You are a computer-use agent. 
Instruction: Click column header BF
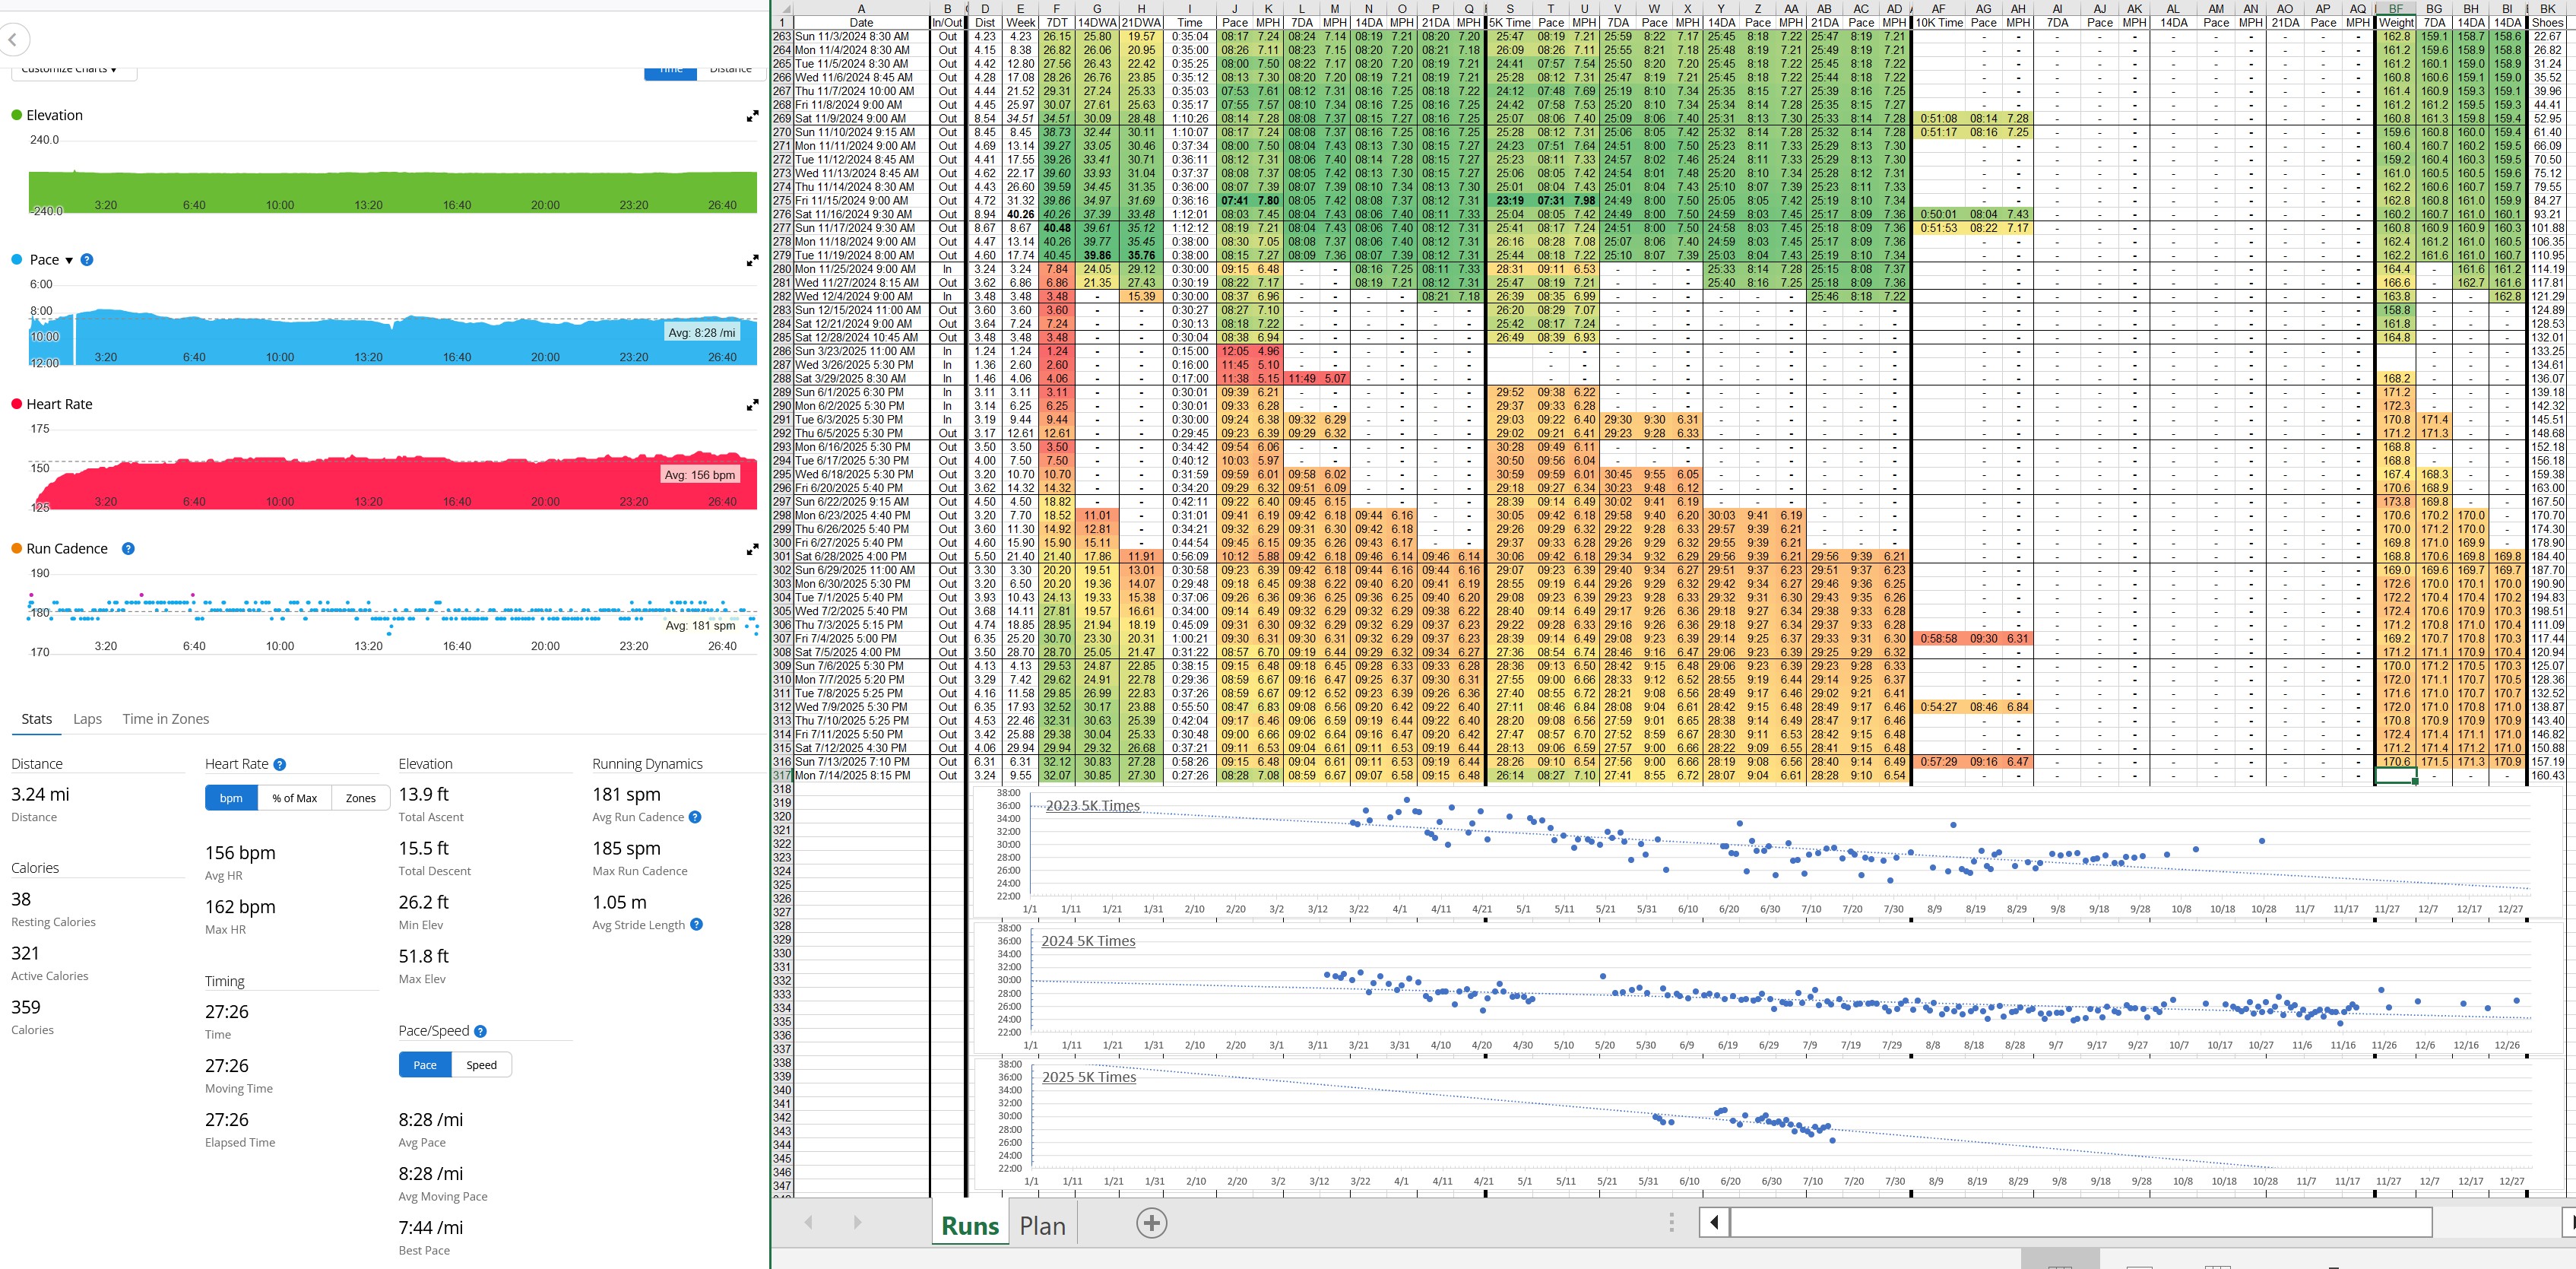pyautogui.click(x=2396, y=9)
